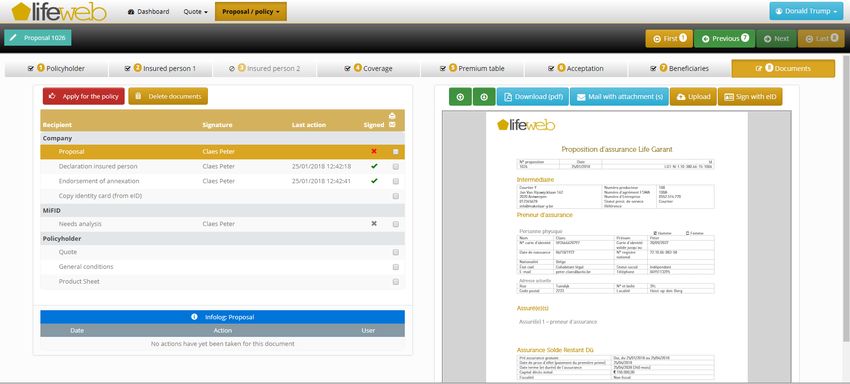Select the Needs analysis row
This screenshot has width=850, height=384.
click(x=222, y=224)
